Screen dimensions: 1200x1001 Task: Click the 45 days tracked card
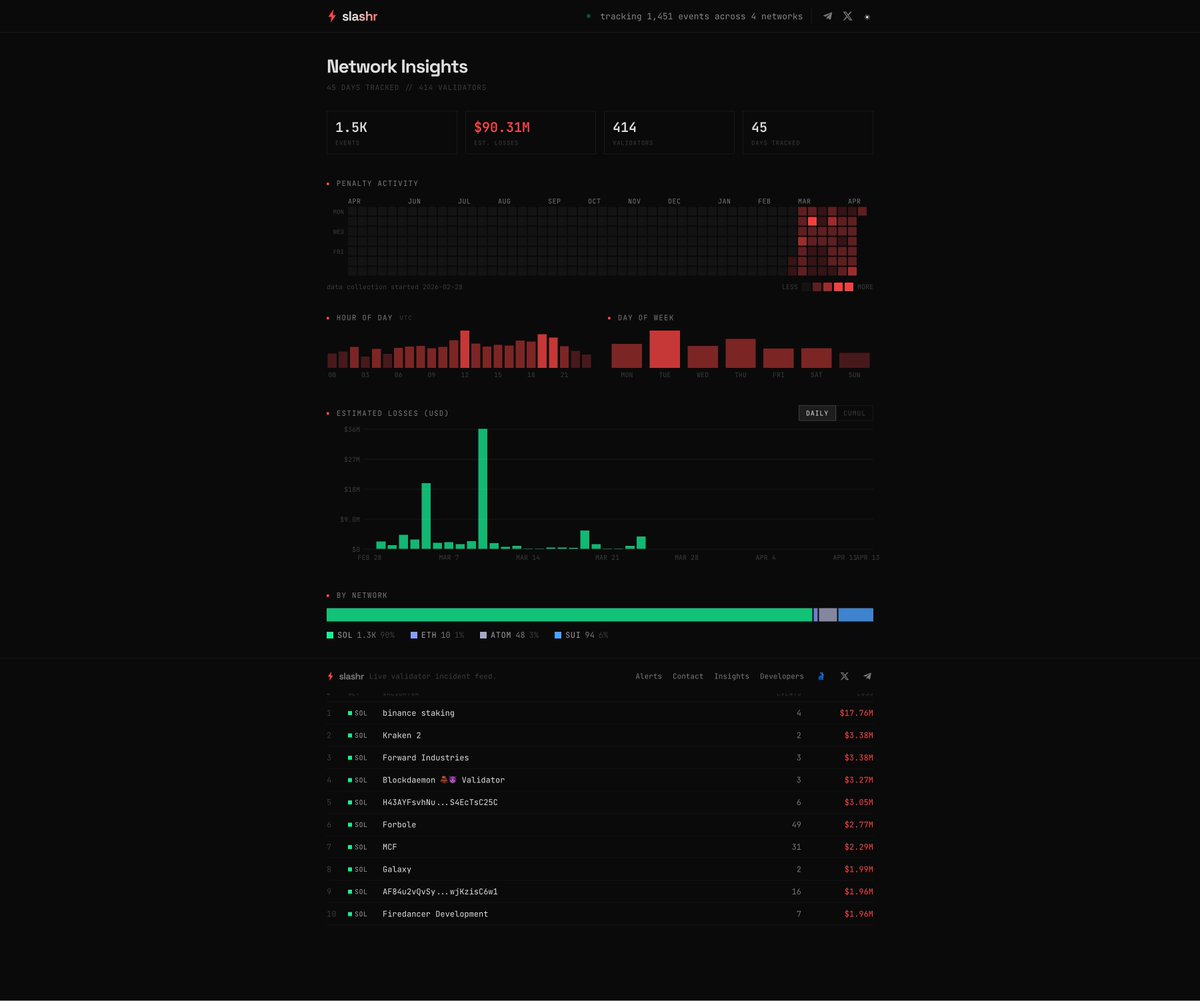point(808,132)
